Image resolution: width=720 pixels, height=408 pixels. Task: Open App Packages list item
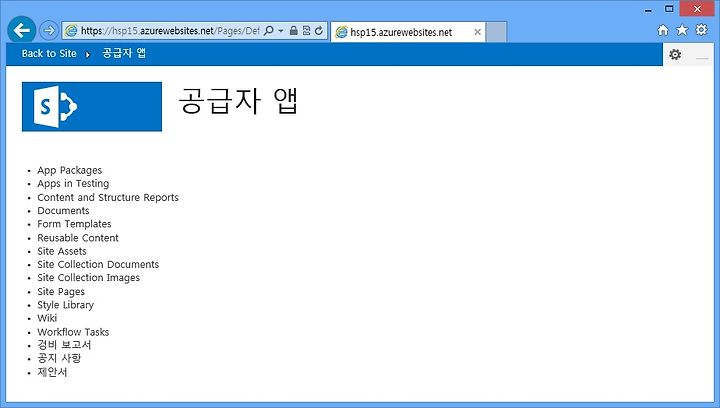point(70,170)
